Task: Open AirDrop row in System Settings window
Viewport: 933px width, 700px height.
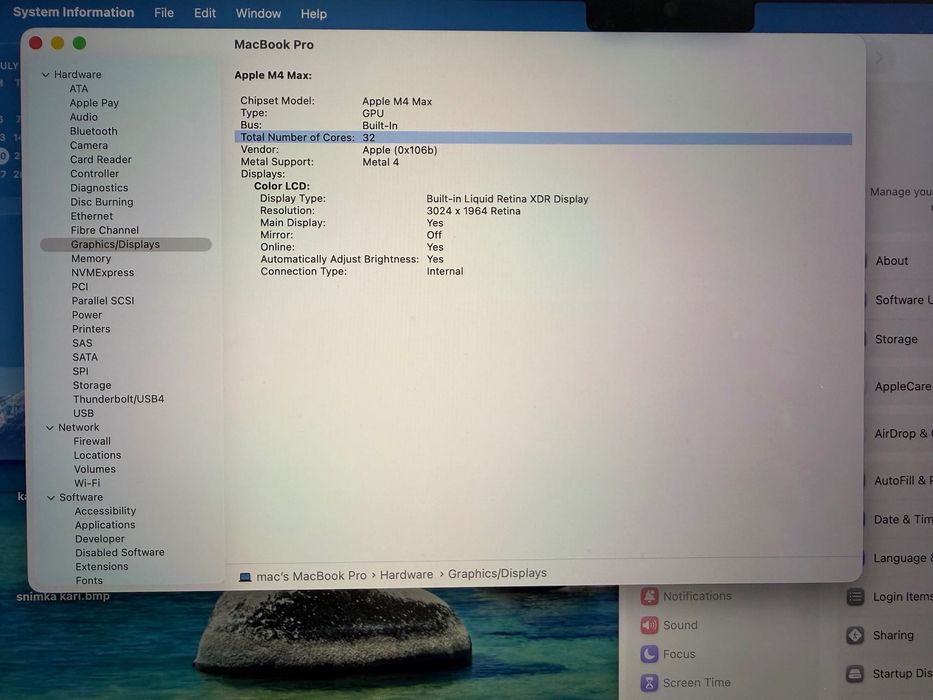Action: 903,434
